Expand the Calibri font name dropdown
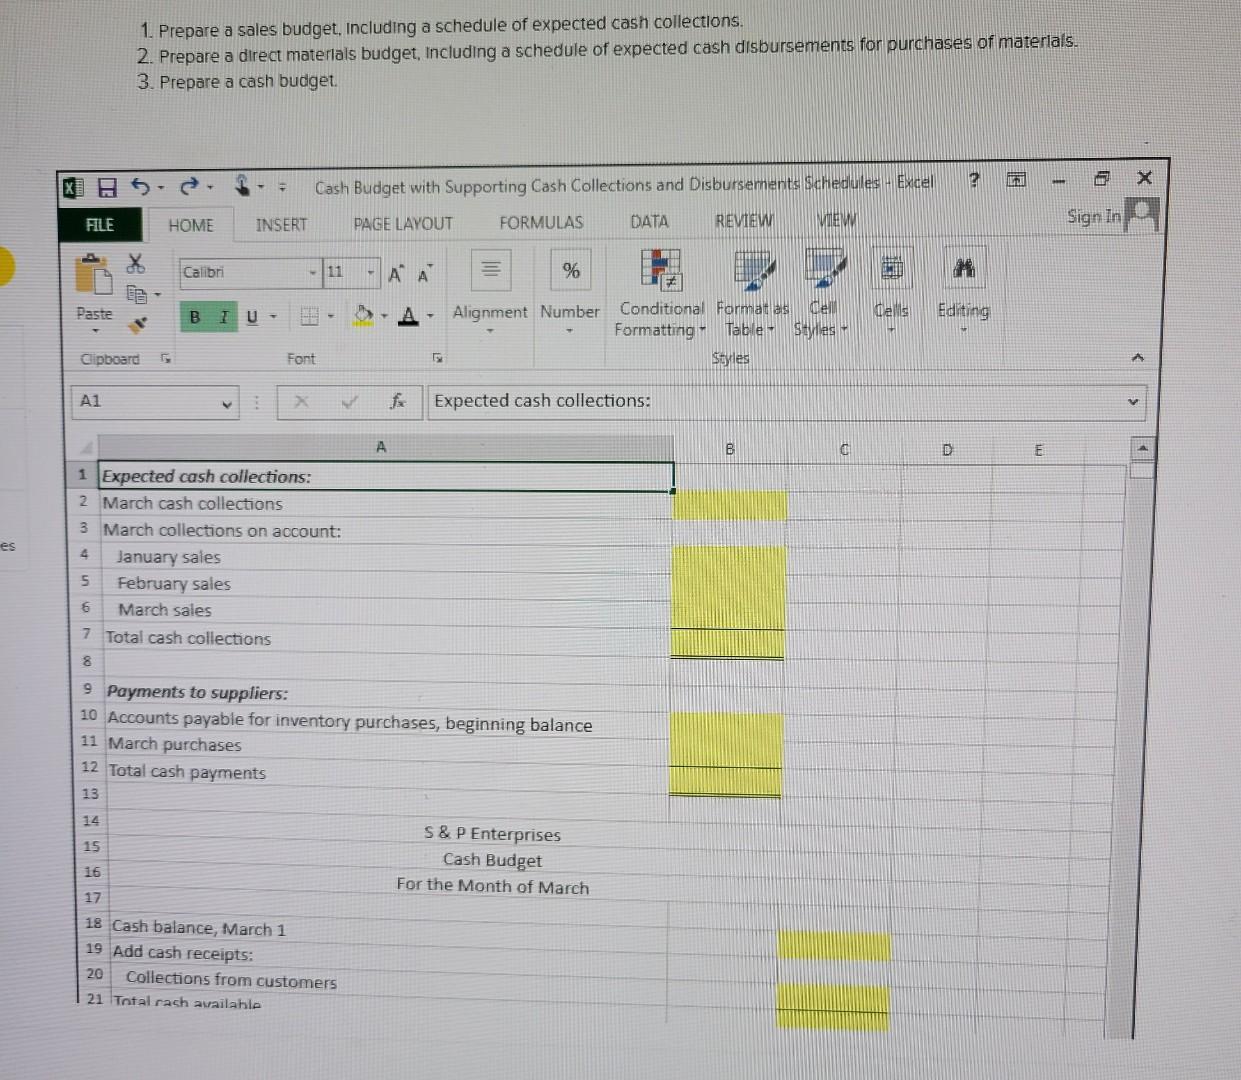The height and width of the screenshot is (1080, 1241). coord(311,271)
